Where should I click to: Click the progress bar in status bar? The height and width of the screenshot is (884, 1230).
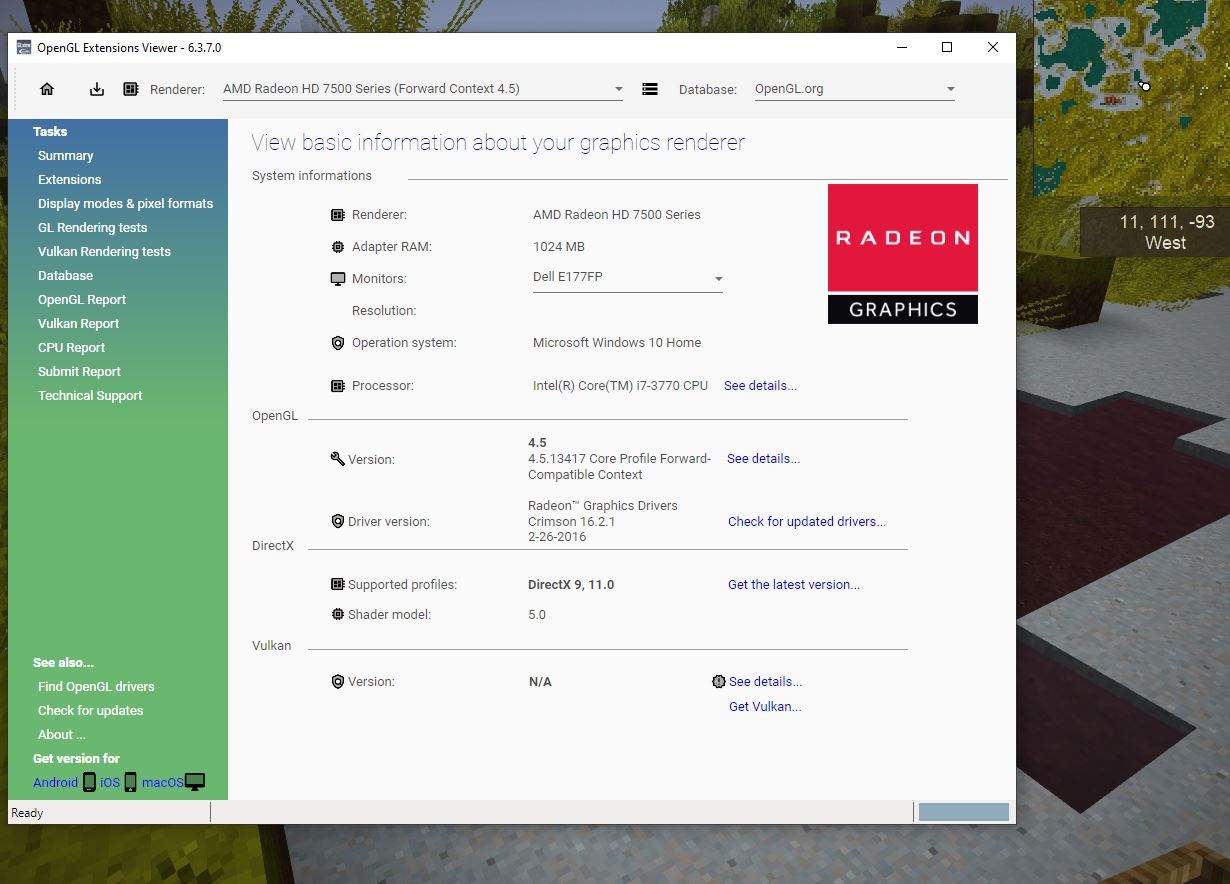pos(963,812)
